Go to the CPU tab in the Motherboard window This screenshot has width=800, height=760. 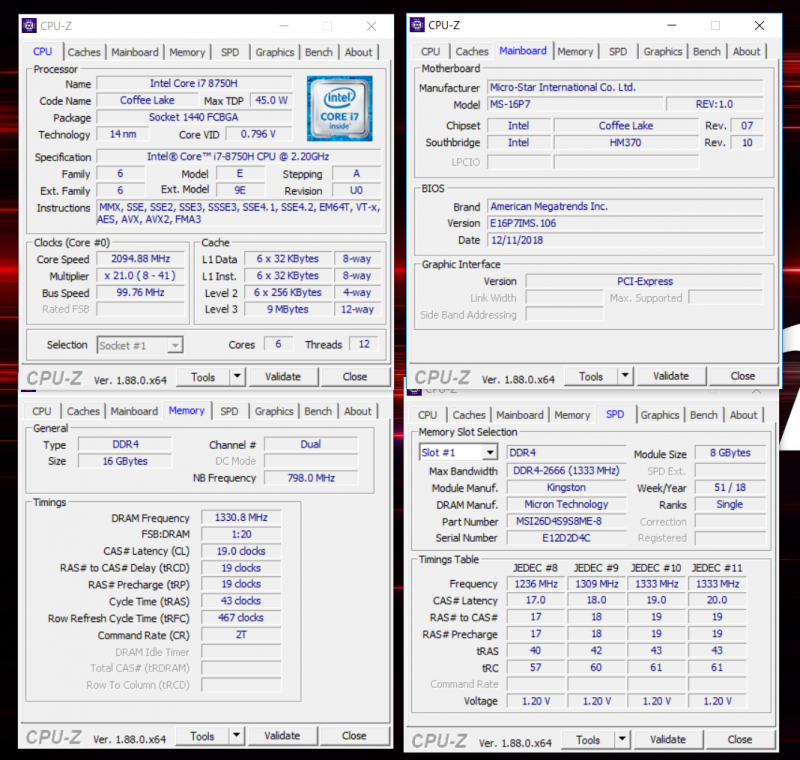[430, 52]
